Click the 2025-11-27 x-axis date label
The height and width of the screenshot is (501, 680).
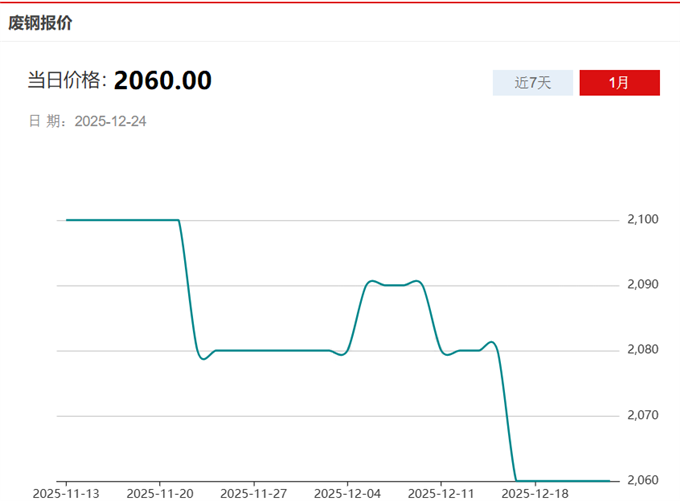click(253, 493)
